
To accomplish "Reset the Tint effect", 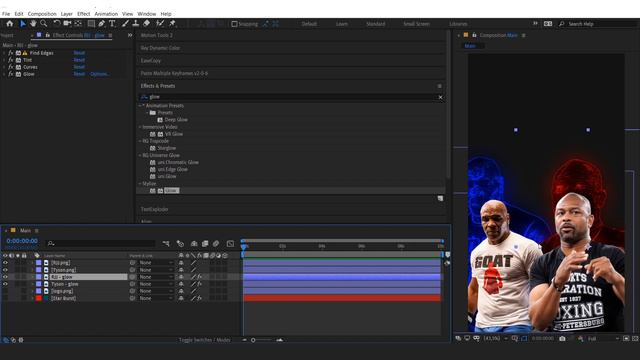I will tap(79, 60).
